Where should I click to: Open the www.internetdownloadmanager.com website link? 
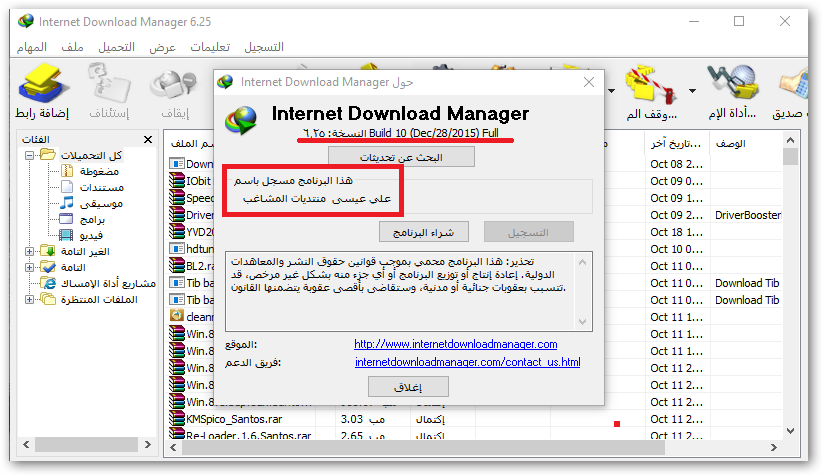coord(469,344)
